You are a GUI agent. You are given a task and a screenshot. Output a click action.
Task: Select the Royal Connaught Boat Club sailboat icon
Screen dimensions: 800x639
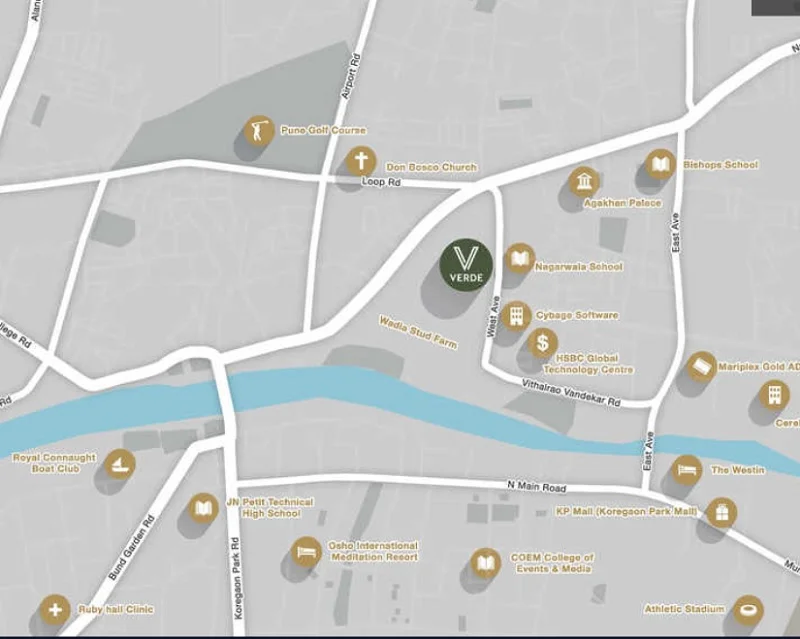pyautogui.click(x=120, y=464)
